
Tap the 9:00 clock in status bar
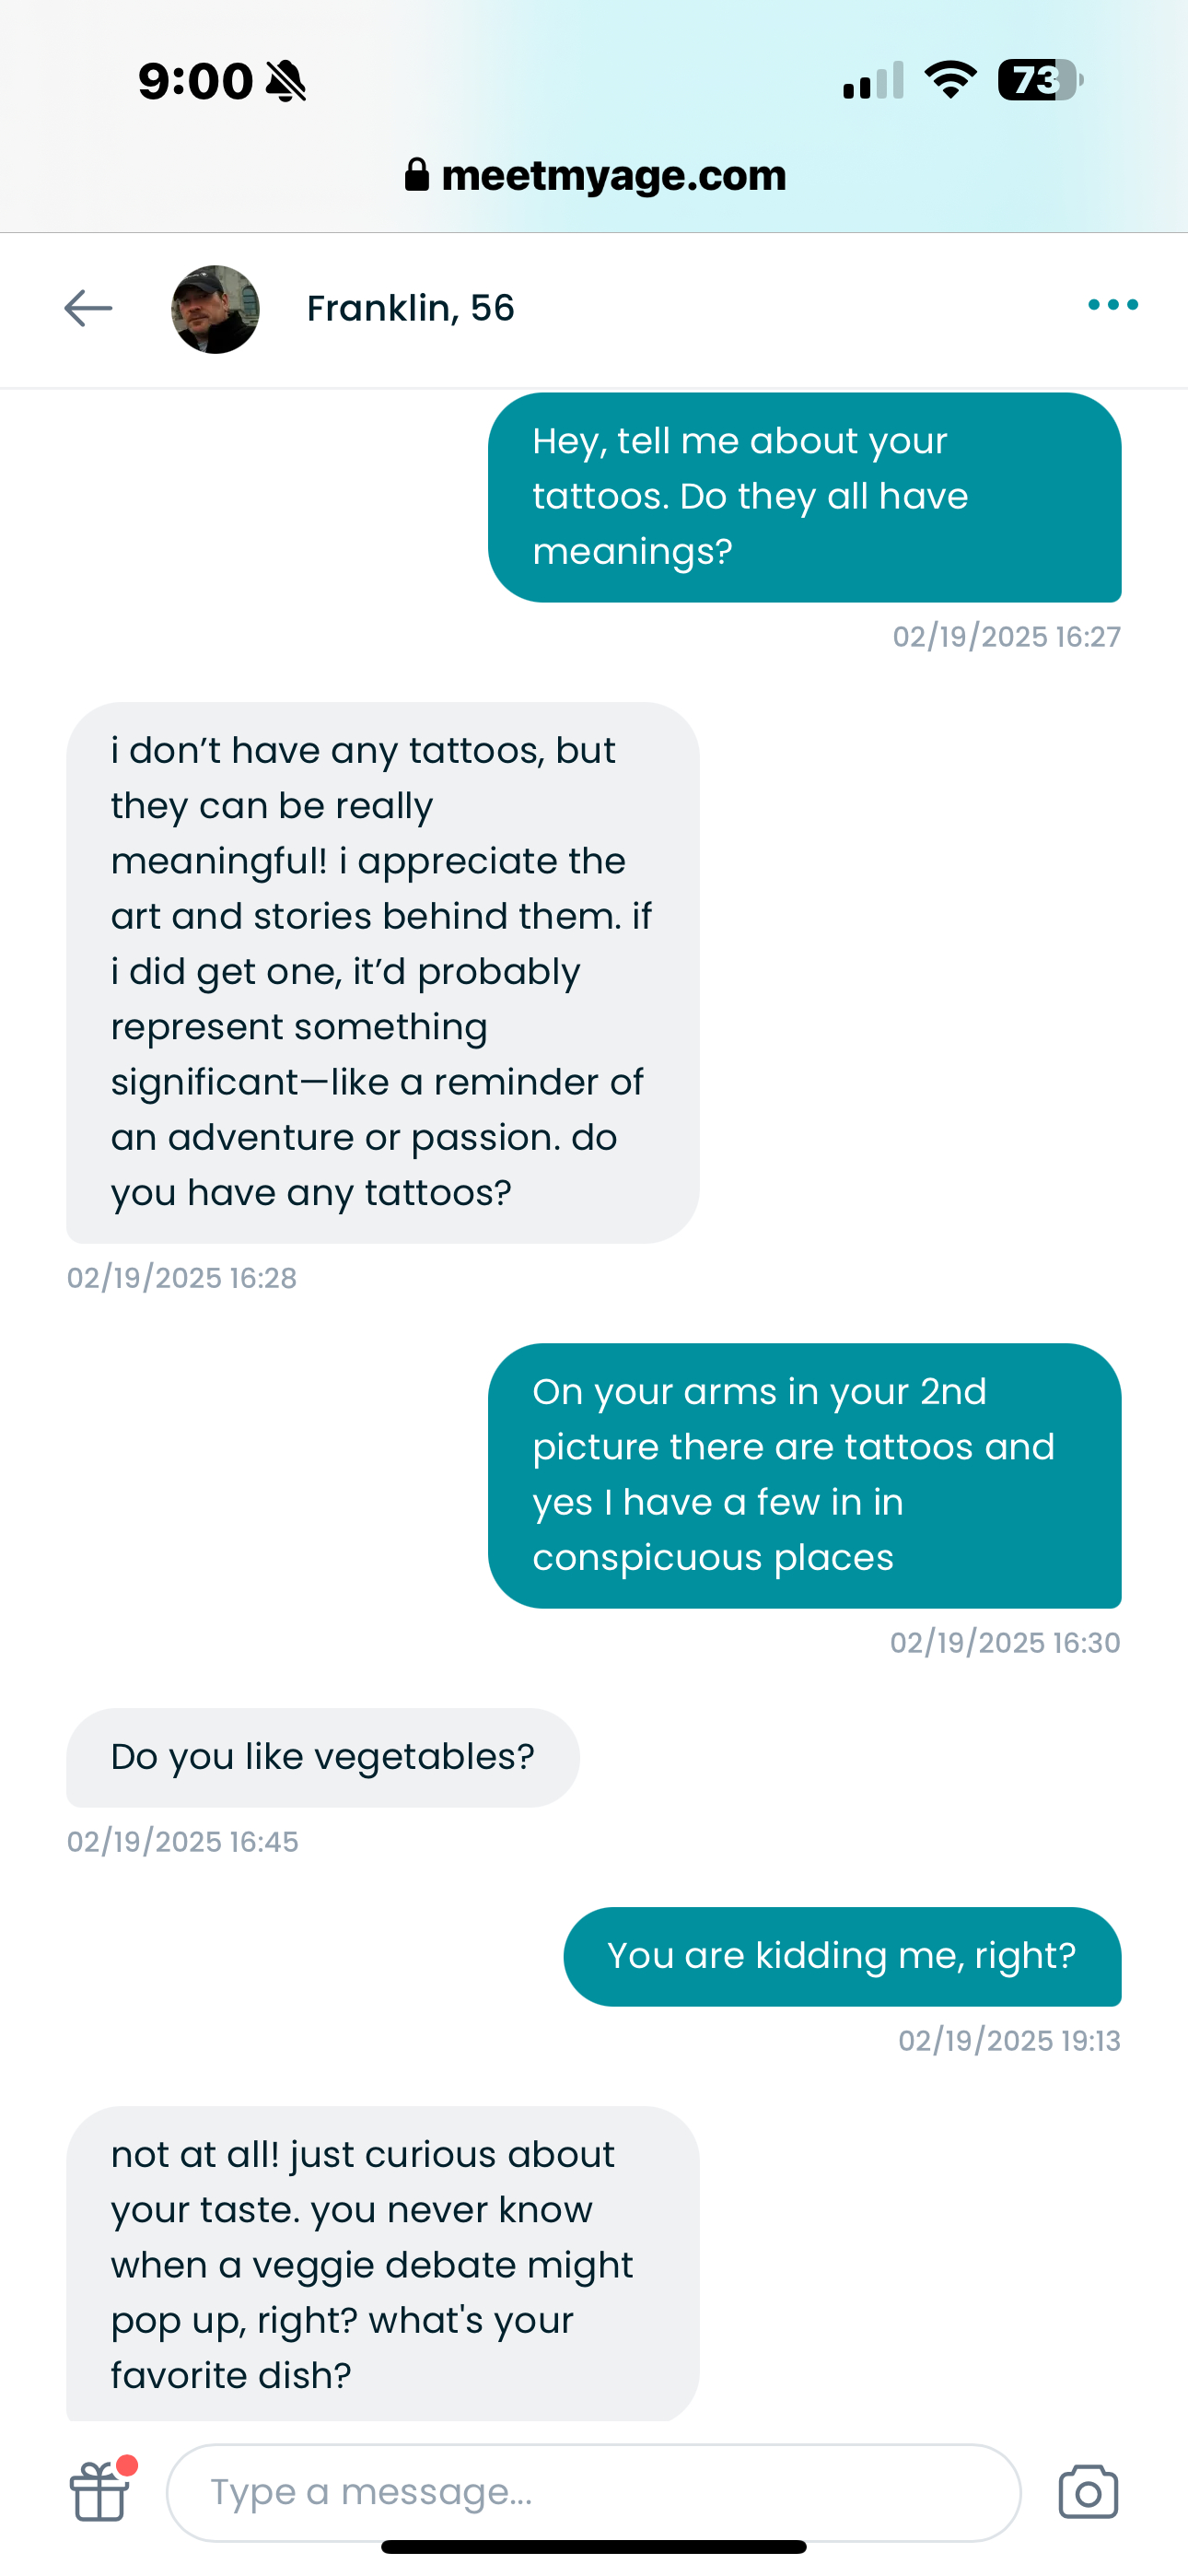[196, 81]
